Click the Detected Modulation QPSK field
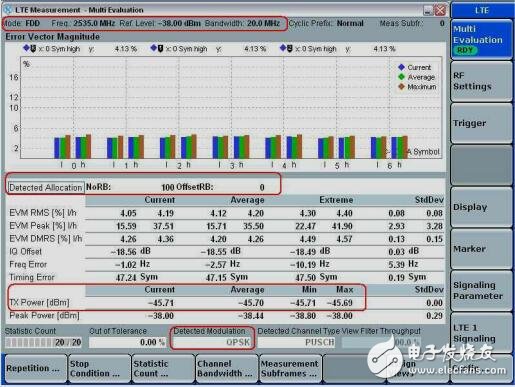The width and height of the screenshot is (515, 387). coord(212,342)
